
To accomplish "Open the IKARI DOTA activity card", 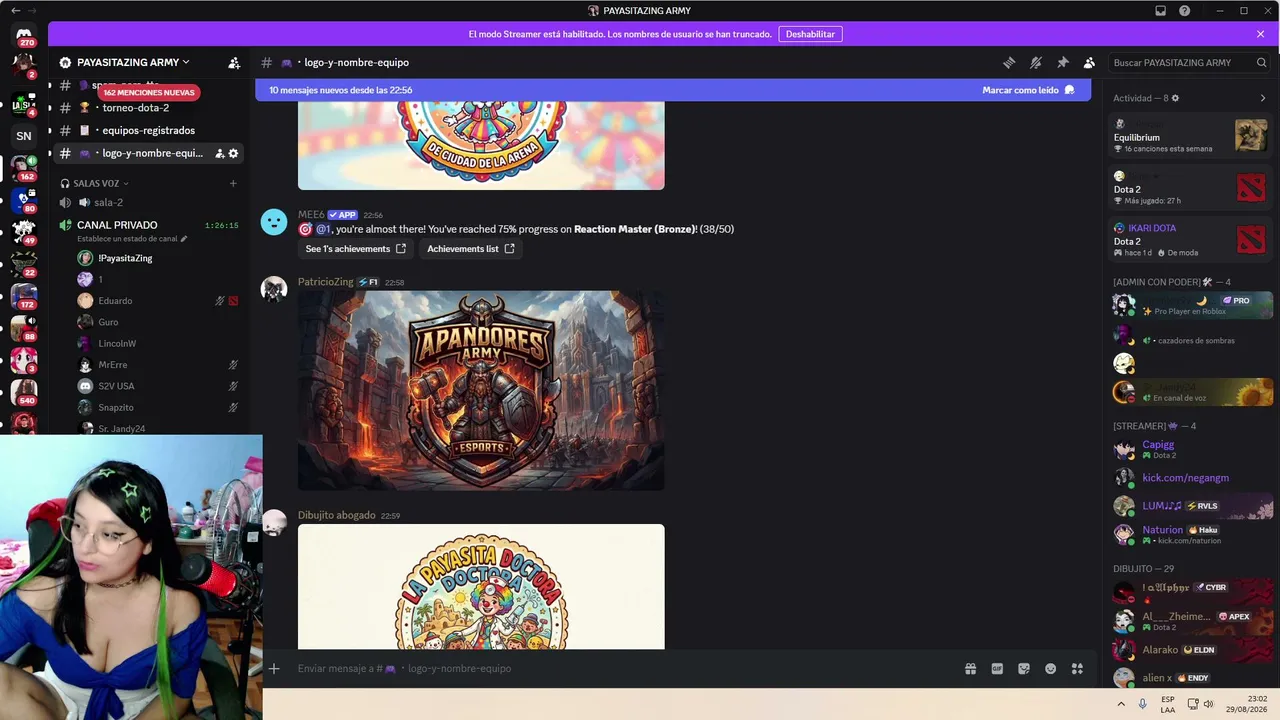I will pos(1190,240).
